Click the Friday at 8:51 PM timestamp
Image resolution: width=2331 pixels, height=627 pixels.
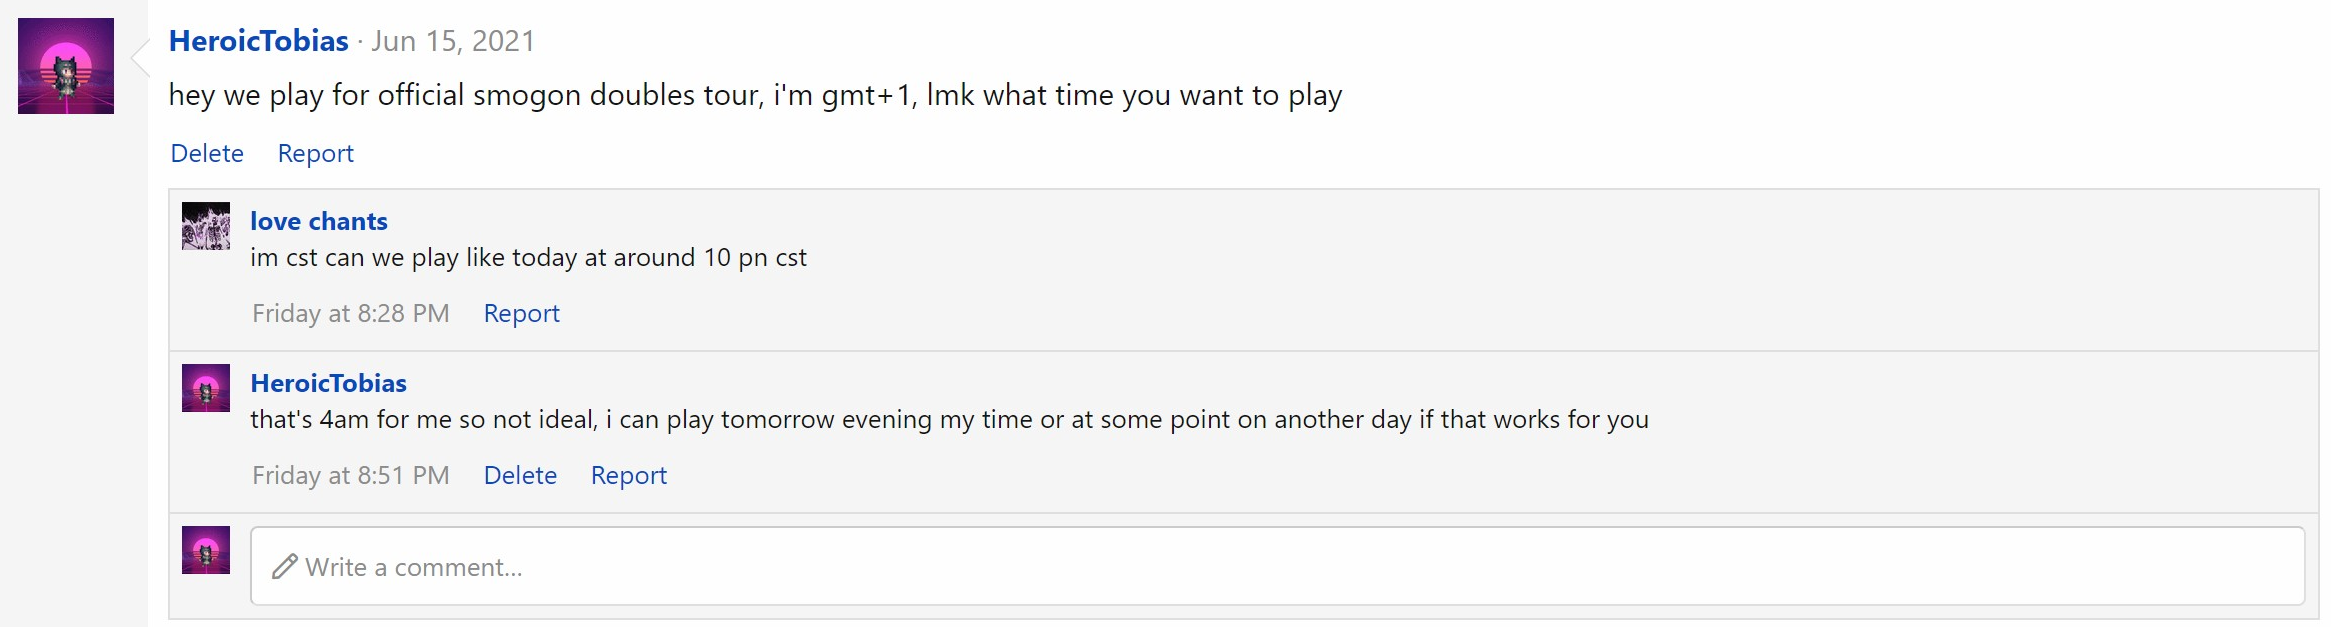point(350,475)
